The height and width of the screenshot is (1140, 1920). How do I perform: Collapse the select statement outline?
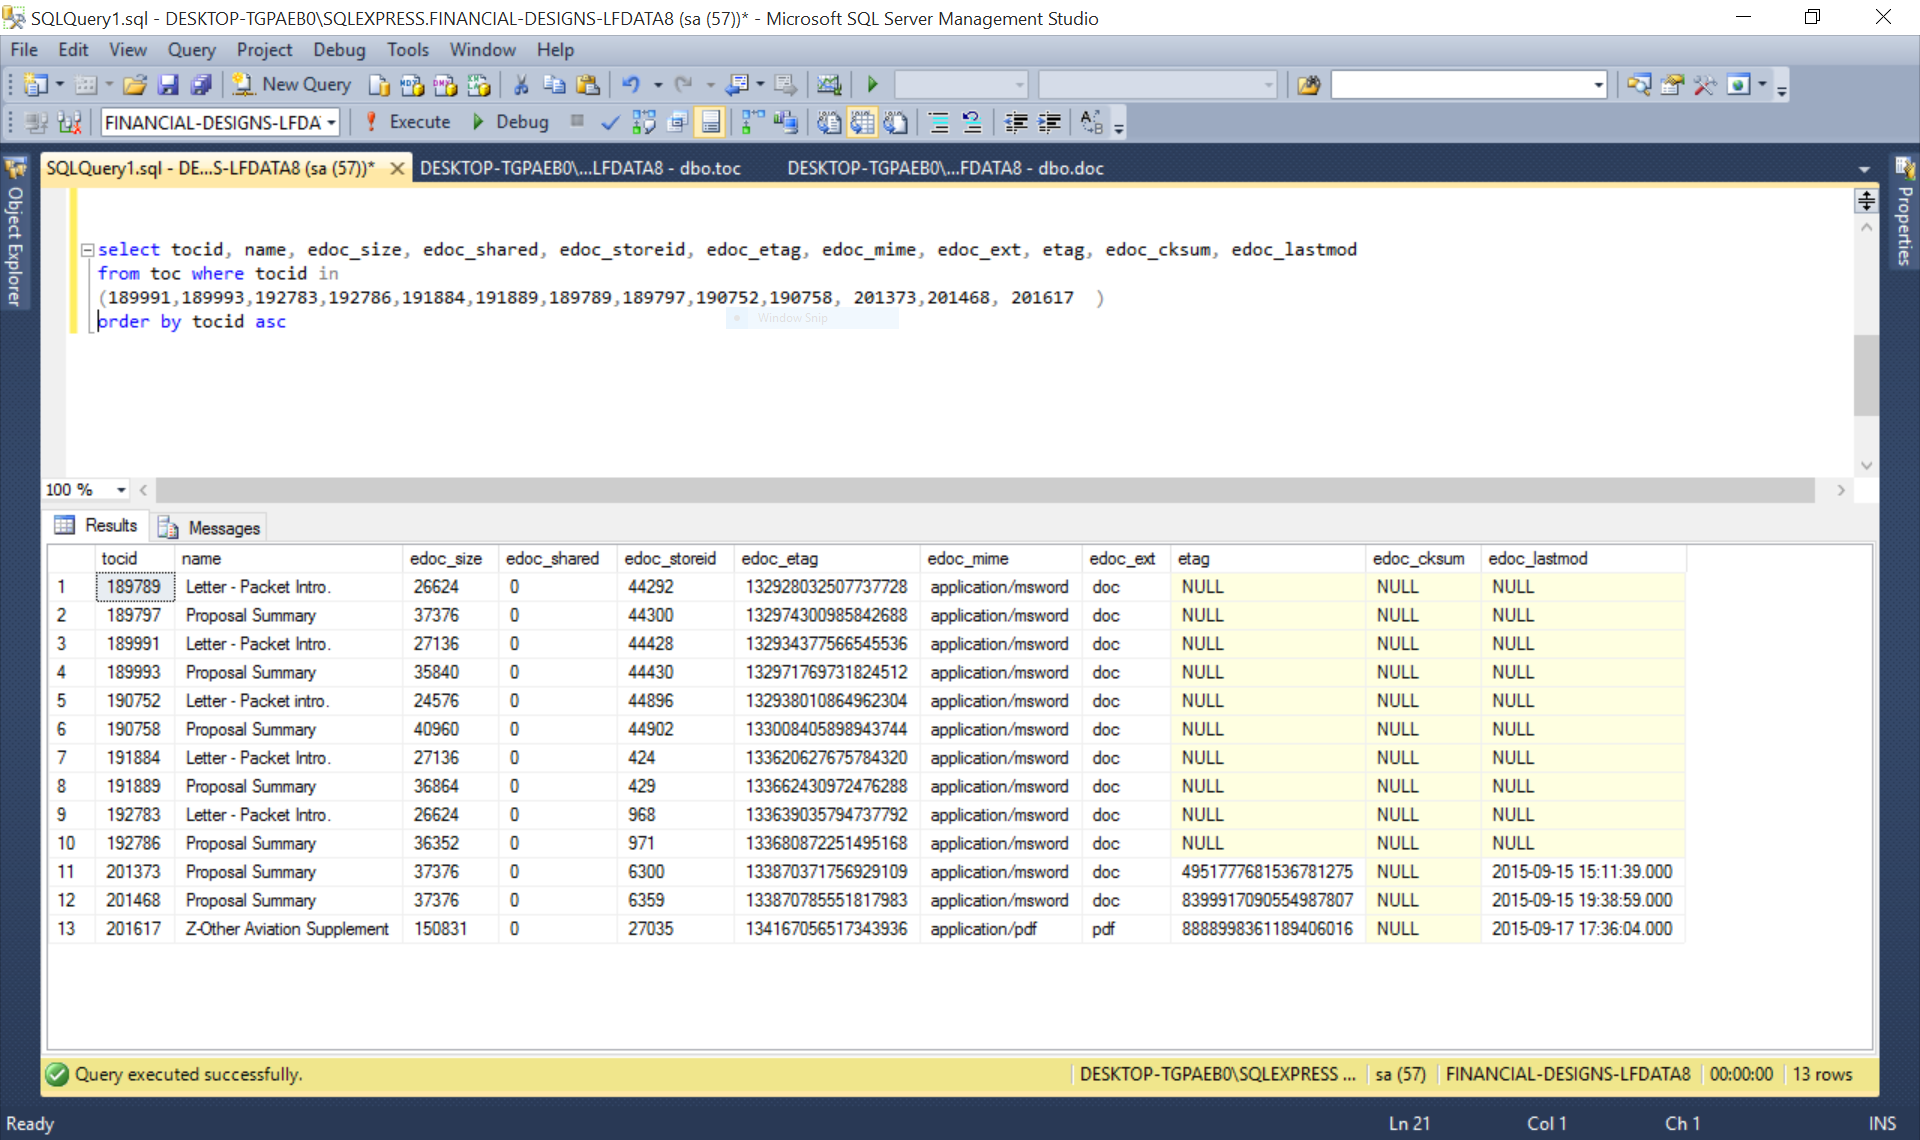tap(87, 250)
